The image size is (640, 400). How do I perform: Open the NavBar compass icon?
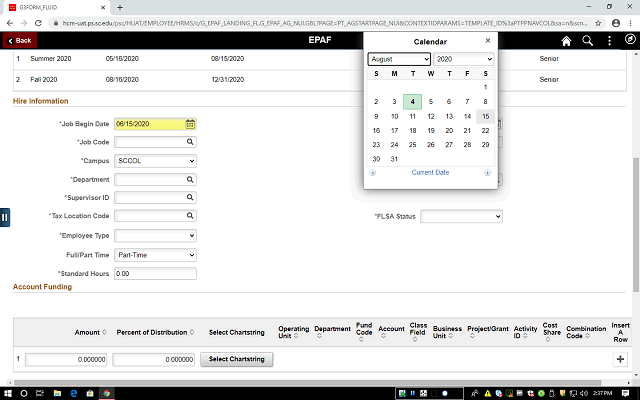point(630,39)
